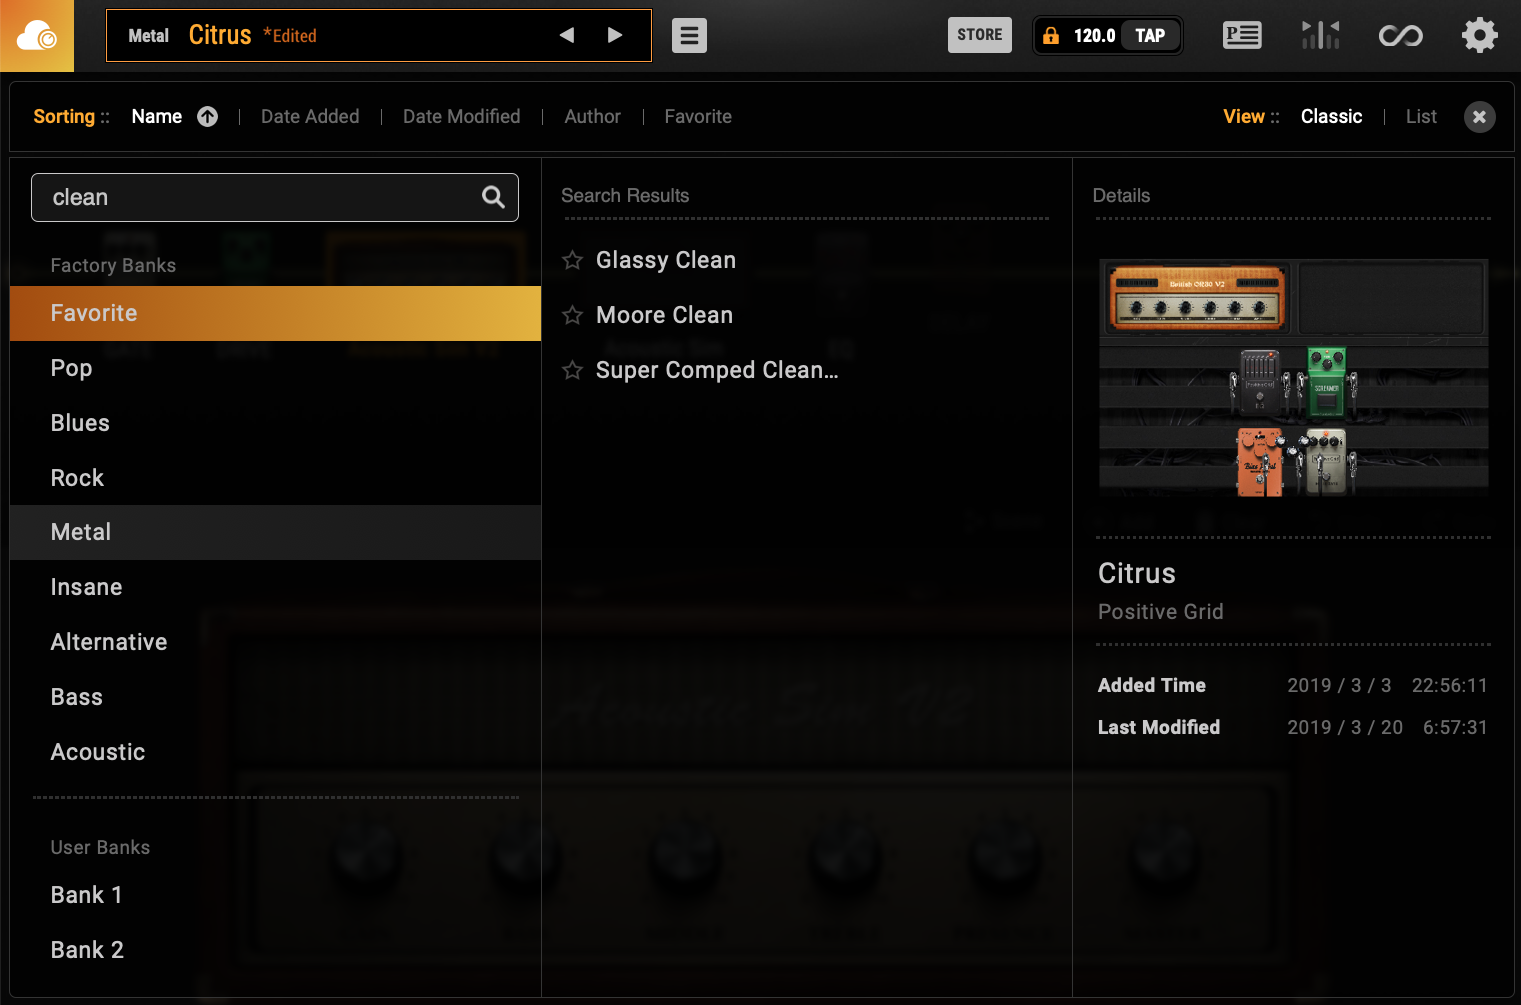Select the Bass bank

pos(275,697)
